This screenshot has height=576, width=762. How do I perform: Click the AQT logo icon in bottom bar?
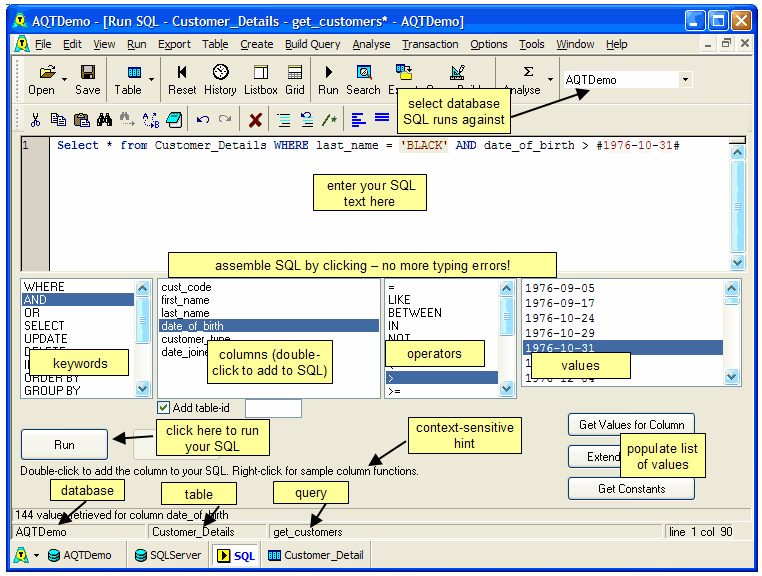point(21,555)
